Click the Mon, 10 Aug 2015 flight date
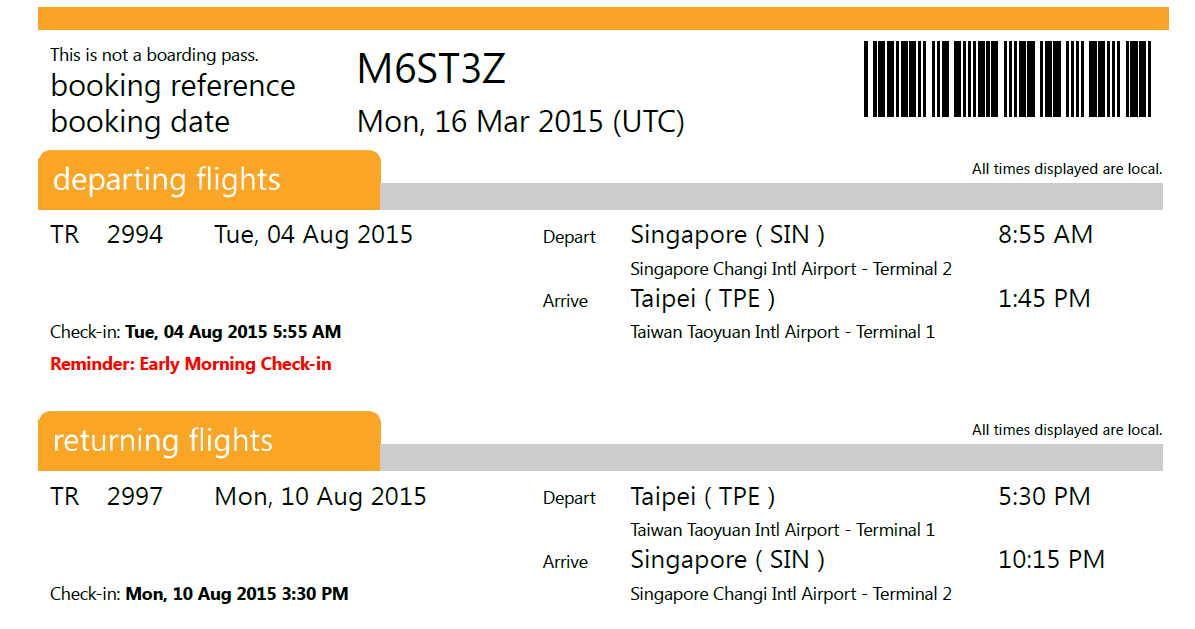The width and height of the screenshot is (1195, 629). point(320,497)
